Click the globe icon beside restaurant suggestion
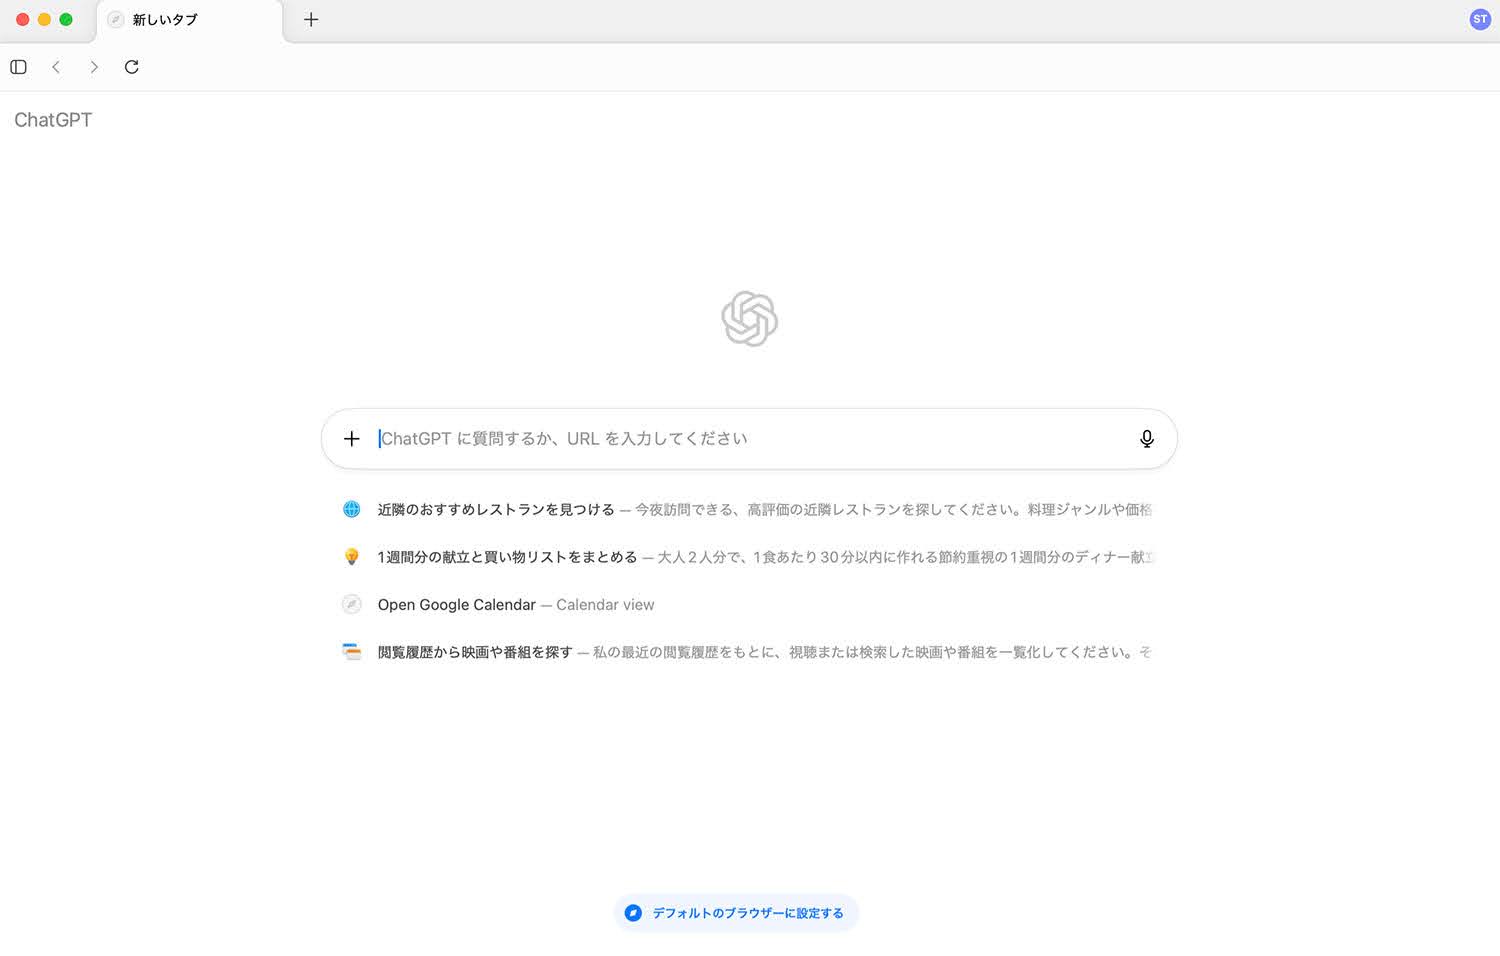Viewport: 1500px width, 956px height. pyautogui.click(x=352, y=510)
